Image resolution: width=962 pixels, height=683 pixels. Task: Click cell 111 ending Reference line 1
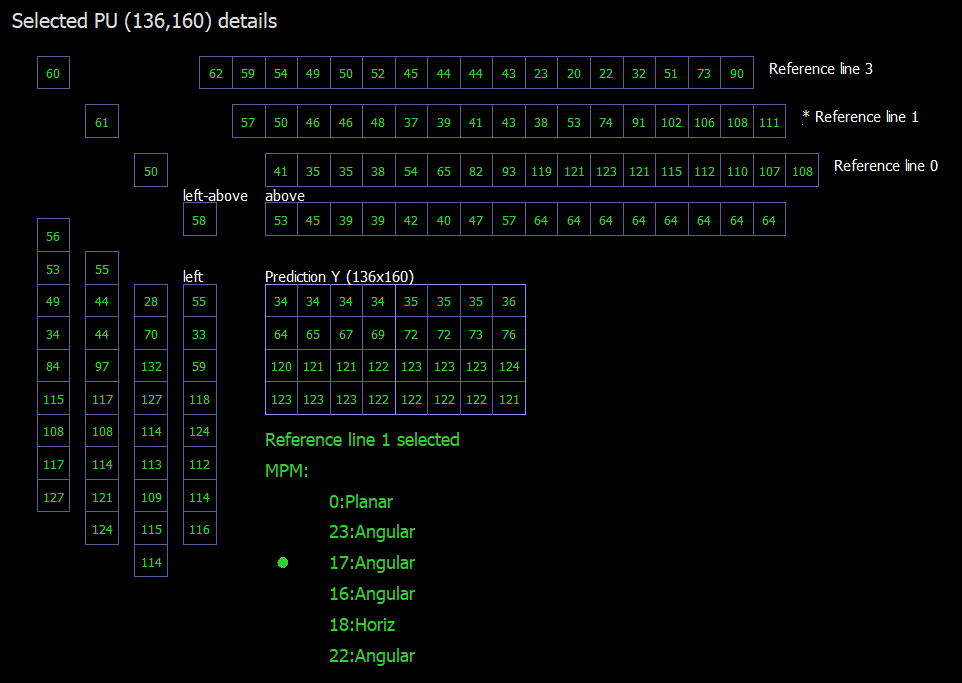(x=769, y=122)
